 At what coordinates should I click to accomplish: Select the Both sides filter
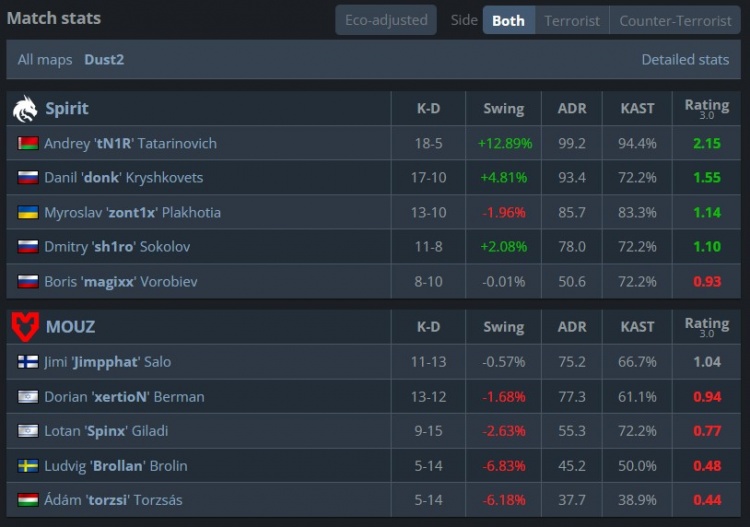click(508, 20)
